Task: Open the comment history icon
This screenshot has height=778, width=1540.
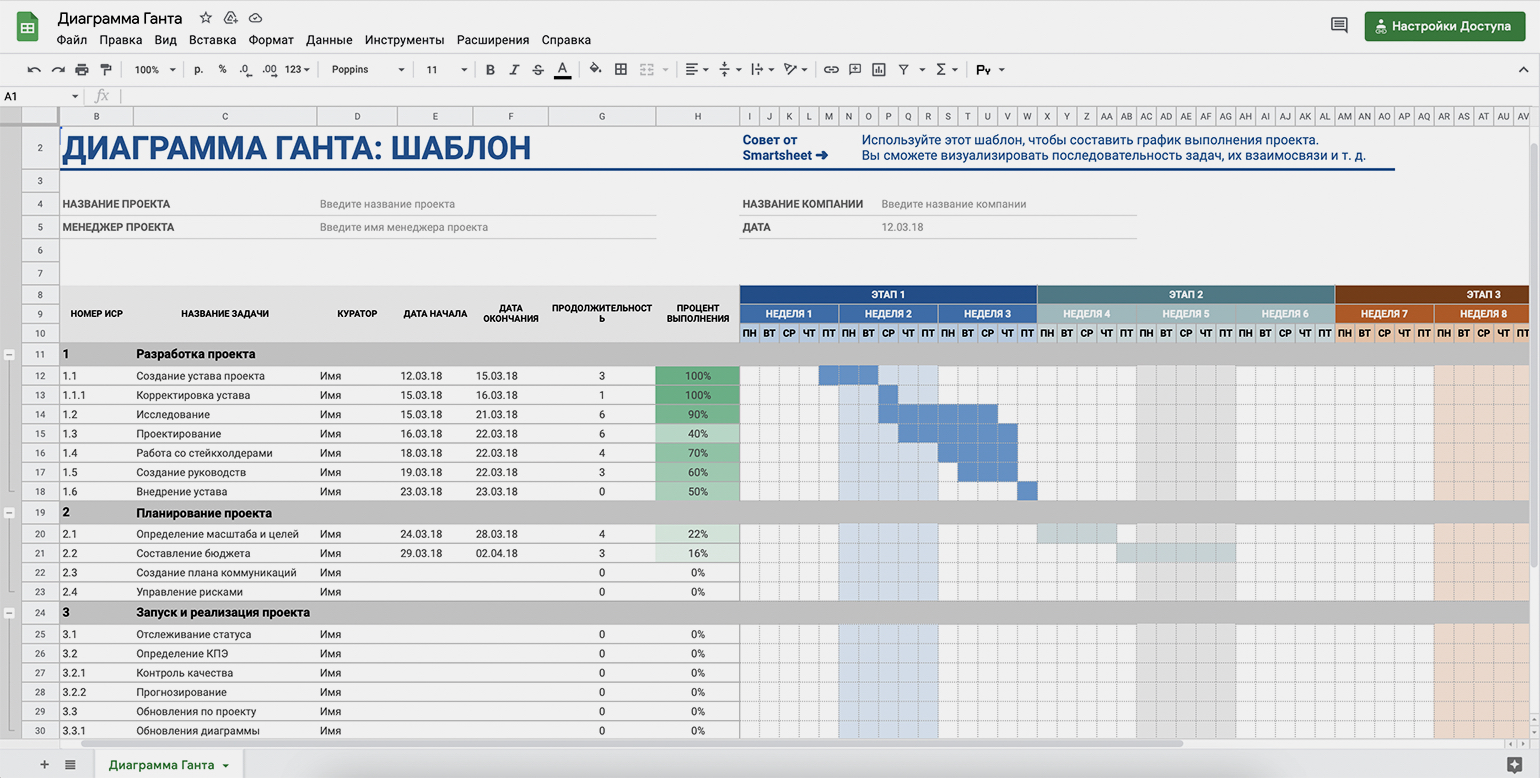Action: tap(1339, 26)
